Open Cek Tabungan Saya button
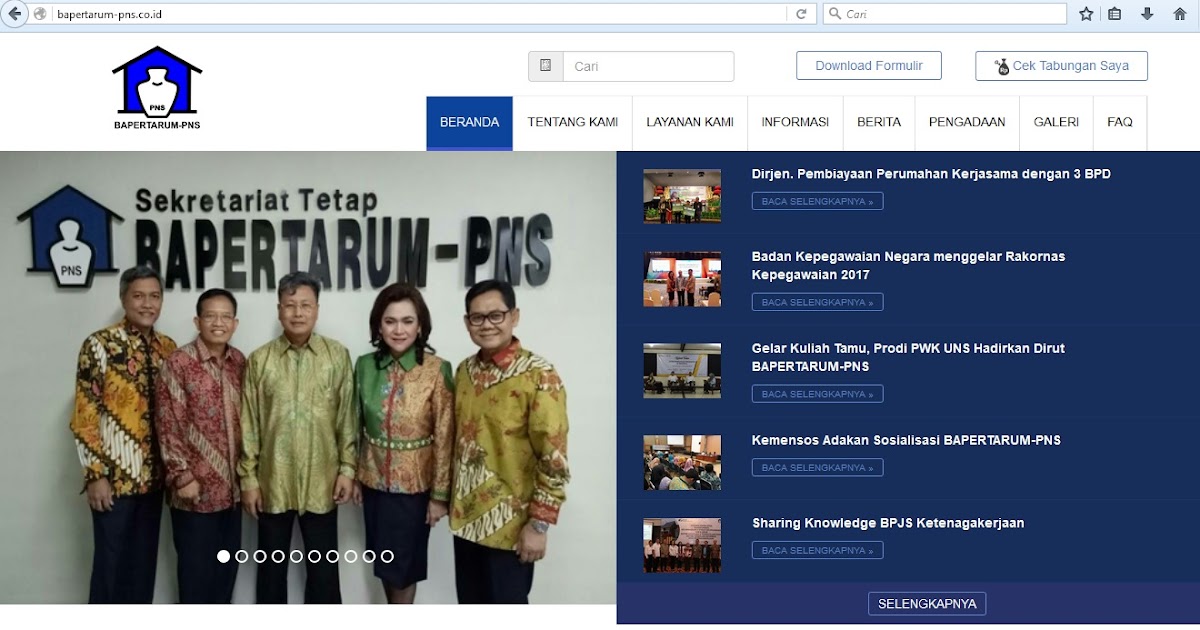The height and width of the screenshot is (630, 1200). point(1061,66)
